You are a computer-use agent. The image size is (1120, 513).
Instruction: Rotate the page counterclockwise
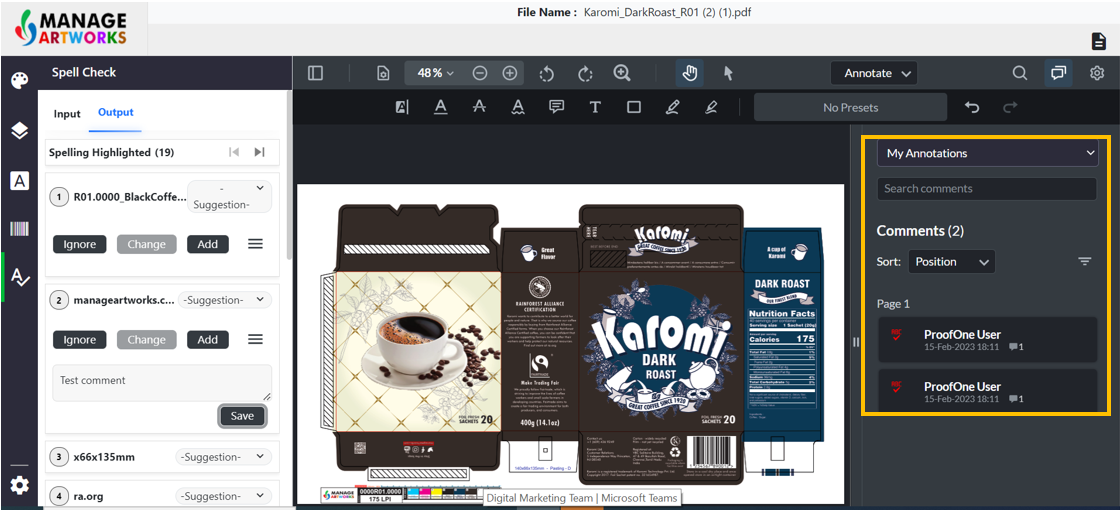pyautogui.click(x=547, y=73)
